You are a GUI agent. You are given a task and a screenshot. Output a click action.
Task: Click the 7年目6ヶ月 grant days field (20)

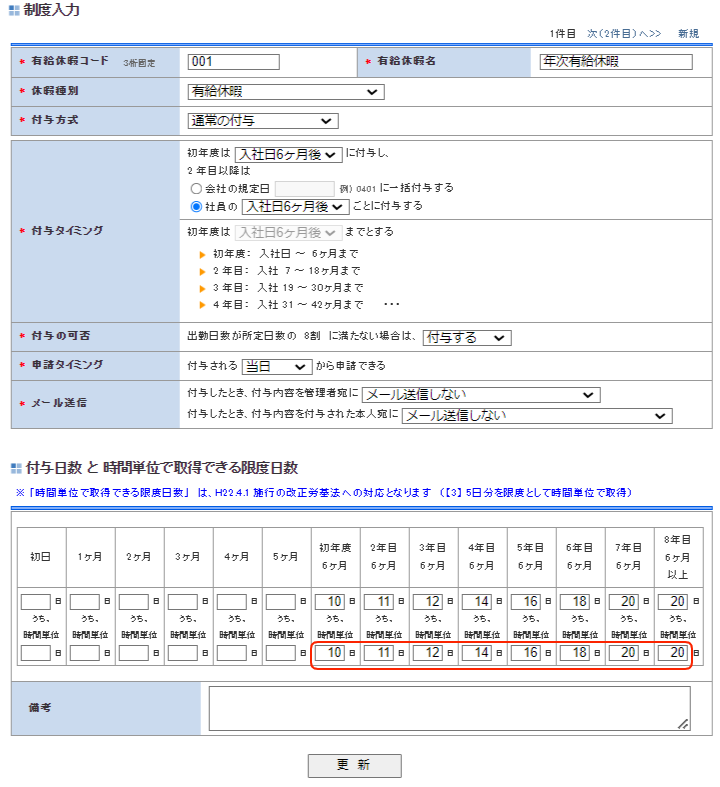tap(624, 601)
